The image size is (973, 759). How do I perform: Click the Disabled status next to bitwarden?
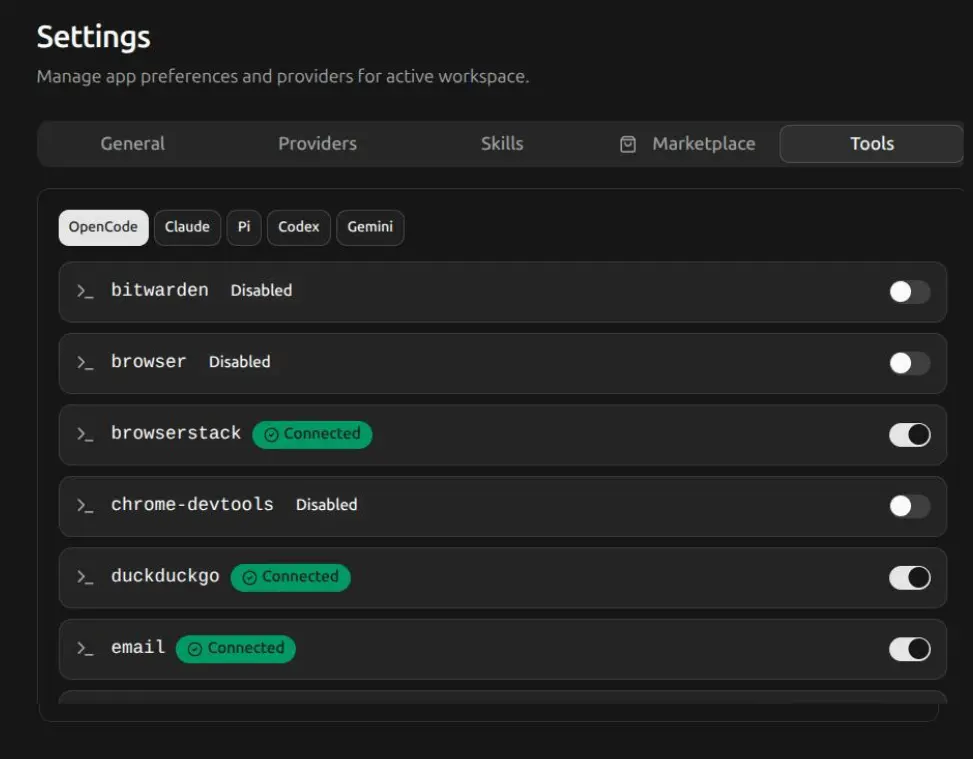click(x=261, y=290)
